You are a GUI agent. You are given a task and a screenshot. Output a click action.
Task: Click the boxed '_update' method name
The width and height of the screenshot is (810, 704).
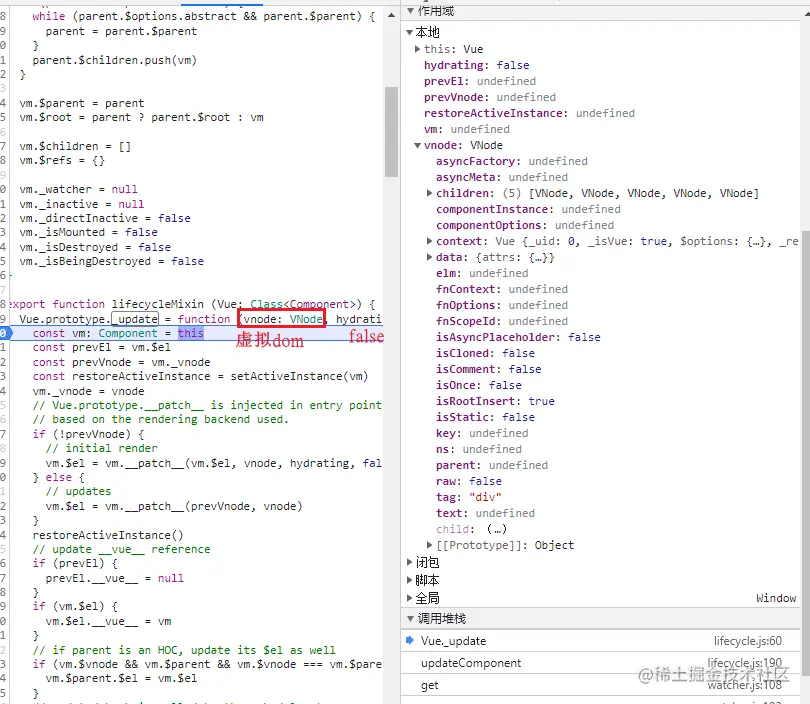click(x=135, y=319)
